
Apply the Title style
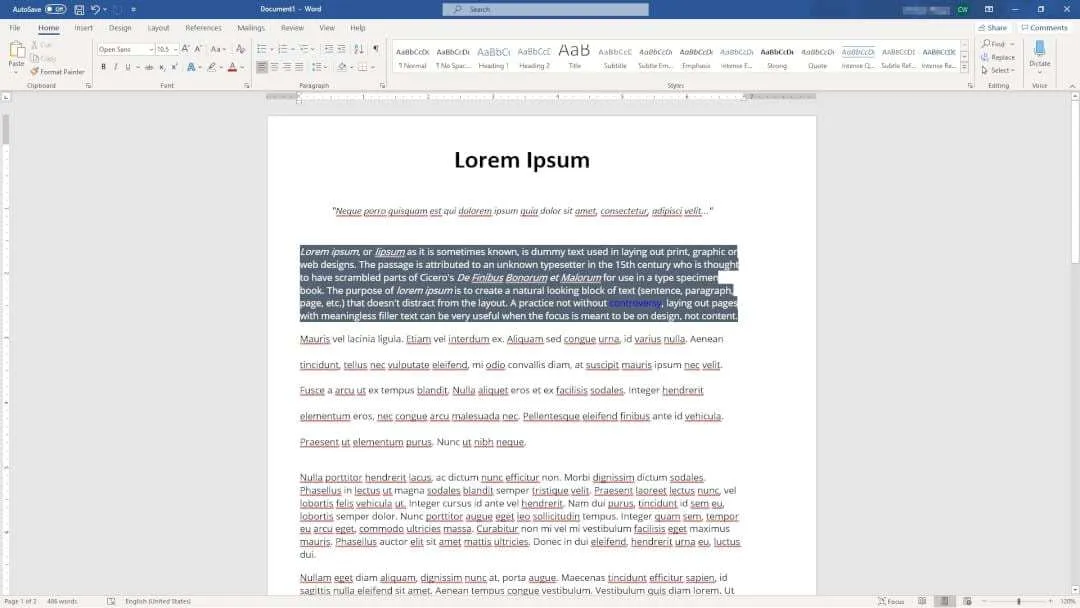pyautogui.click(x=574, y=56)
